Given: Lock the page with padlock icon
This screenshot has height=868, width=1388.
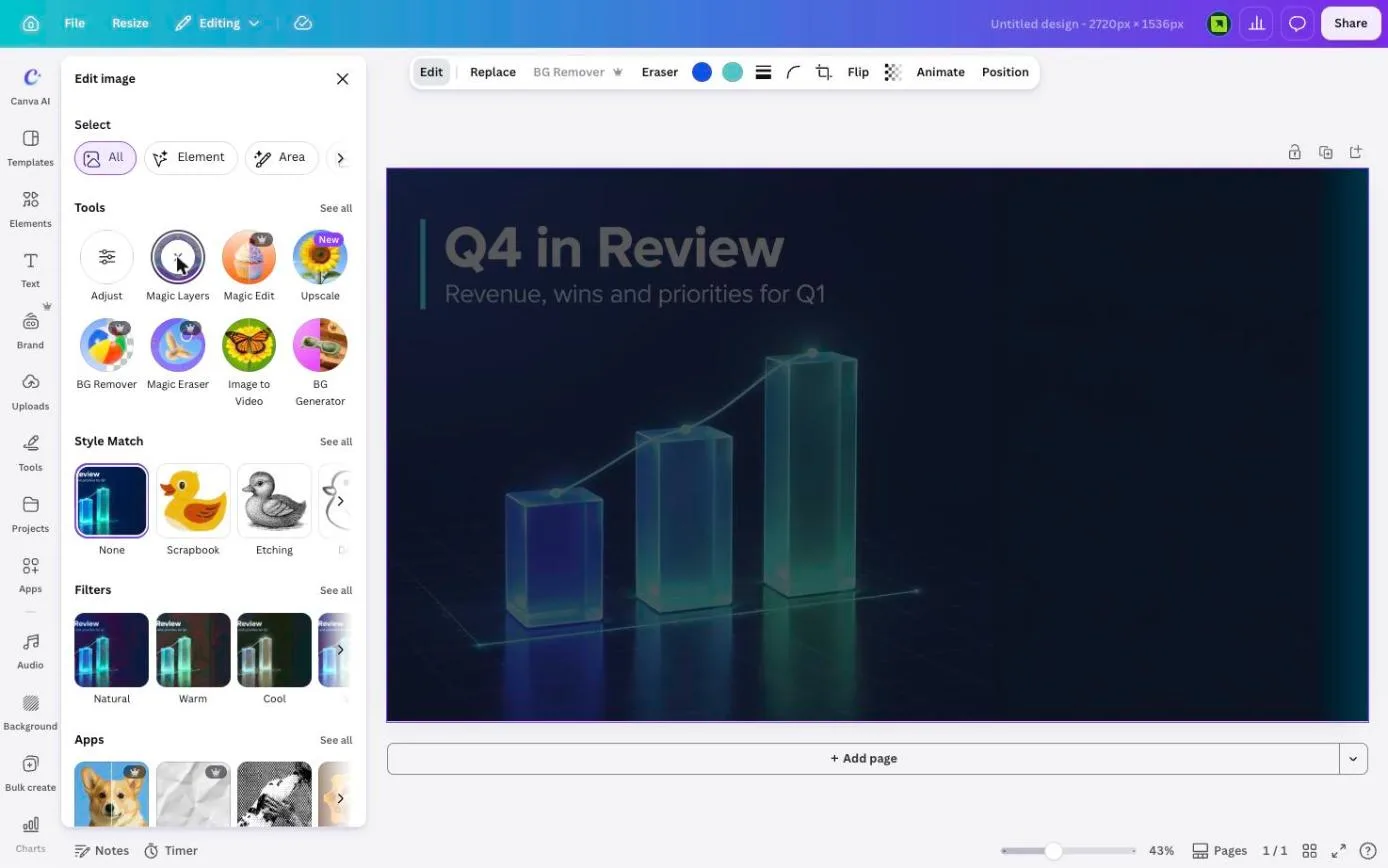Looking at the screenshot, I should tap(1295, 152).
